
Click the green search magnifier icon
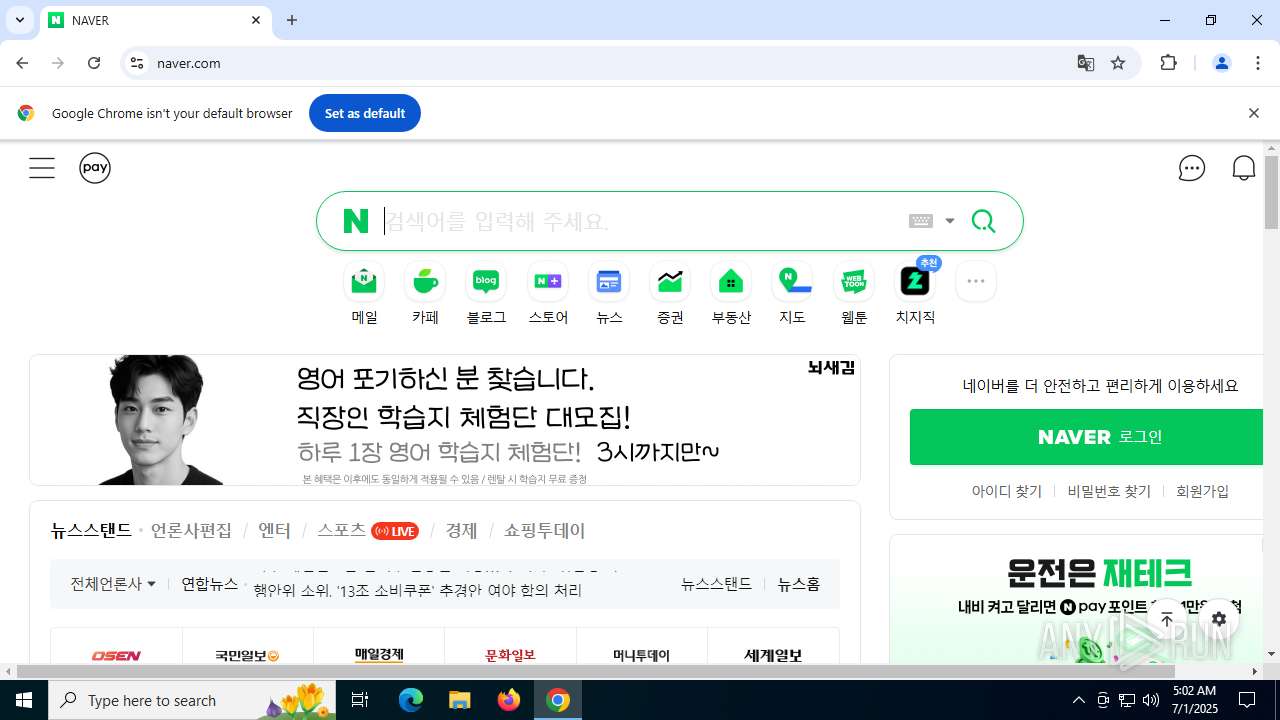click(983, 221)
